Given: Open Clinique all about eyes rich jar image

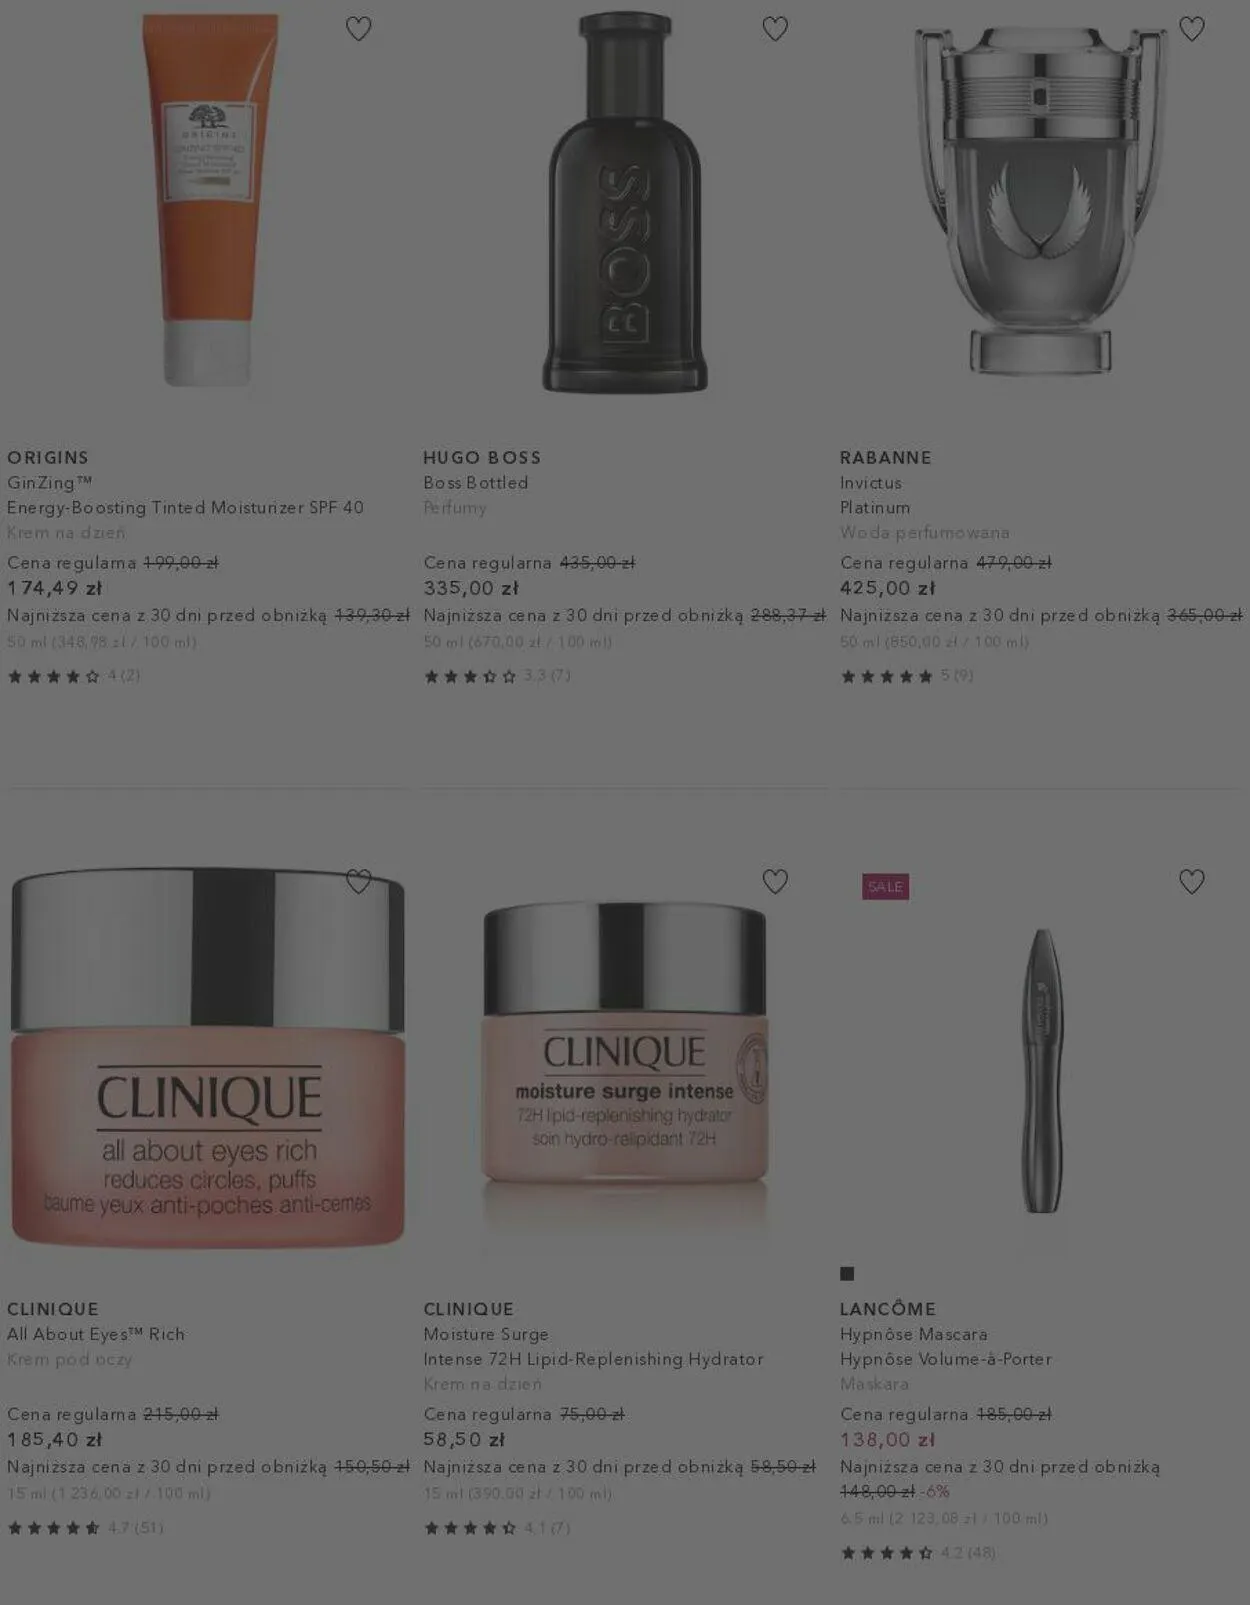Looking at the screenshot, I should [208, 1058].
